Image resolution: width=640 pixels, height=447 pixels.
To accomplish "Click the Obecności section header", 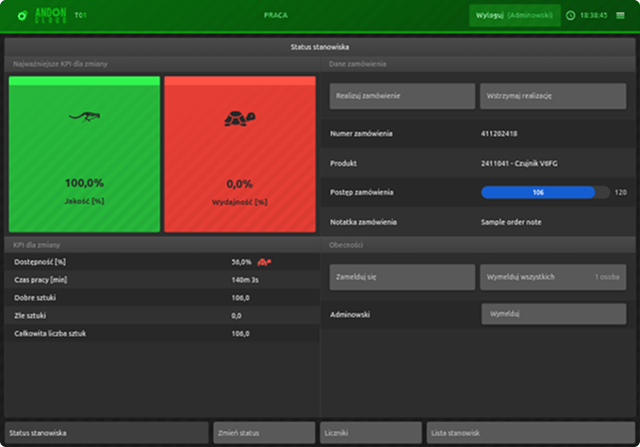I will pos(346,245).
